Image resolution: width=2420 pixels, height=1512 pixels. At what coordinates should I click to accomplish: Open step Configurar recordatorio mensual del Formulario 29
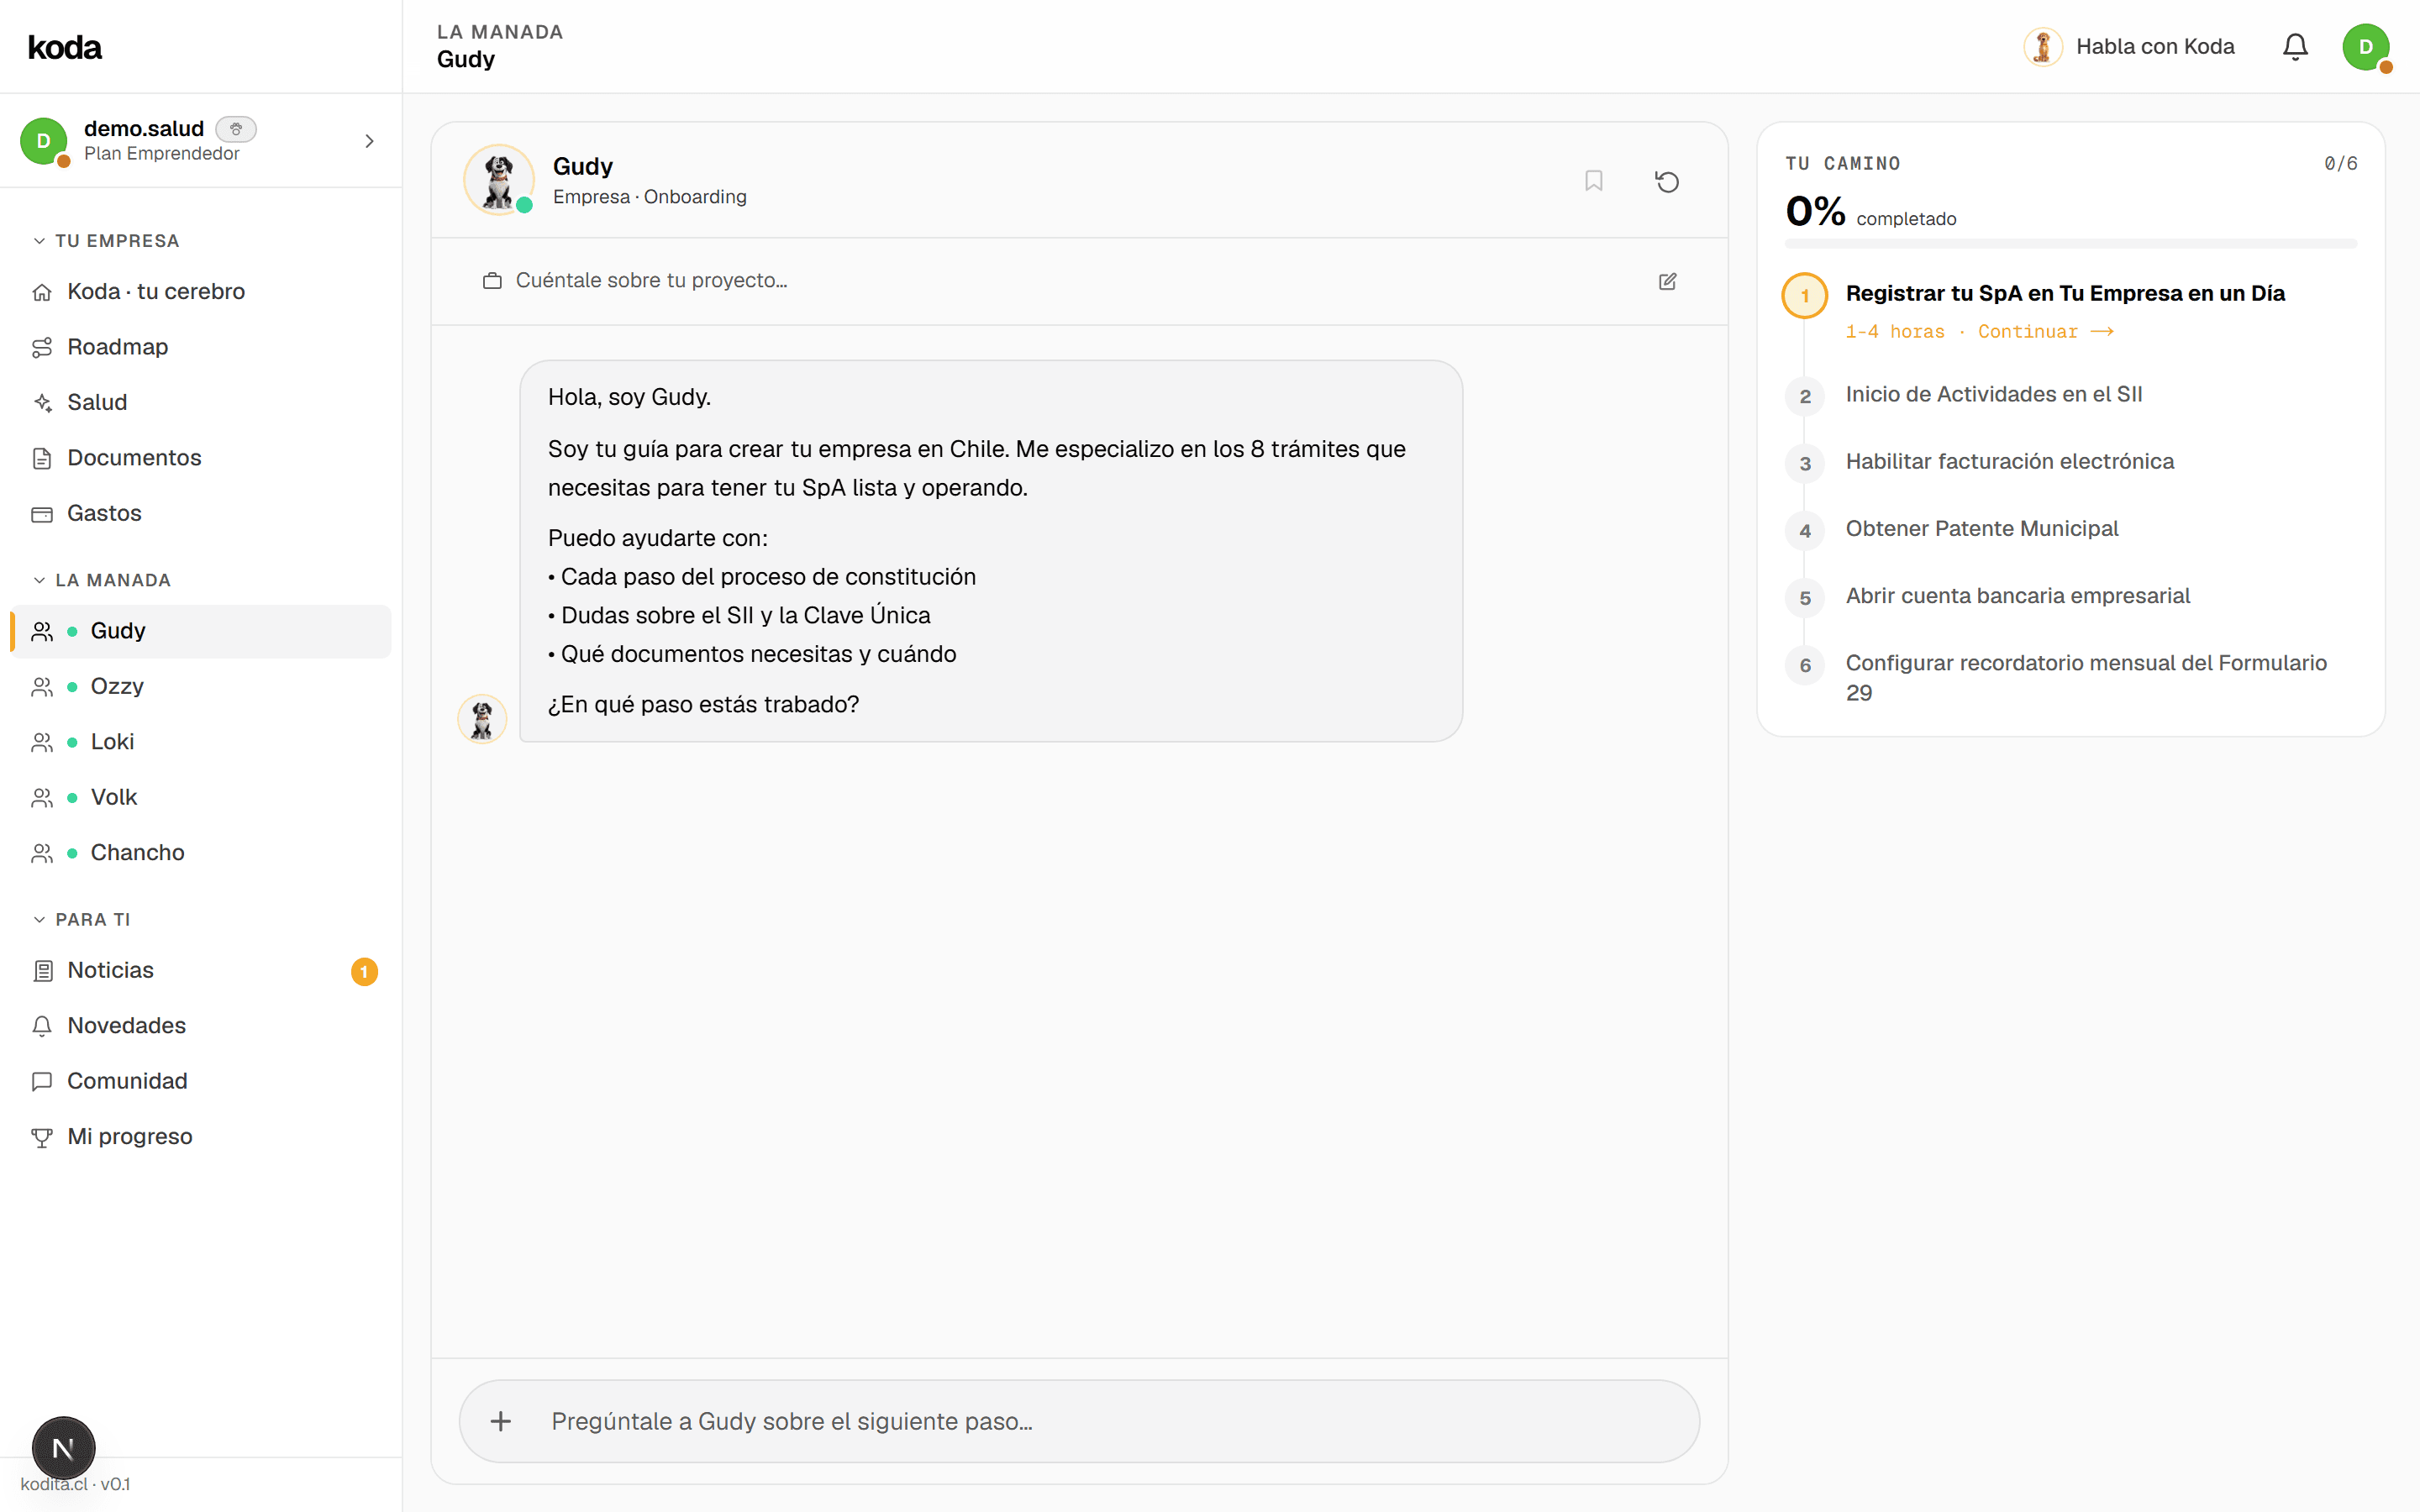pos(2086,677)
